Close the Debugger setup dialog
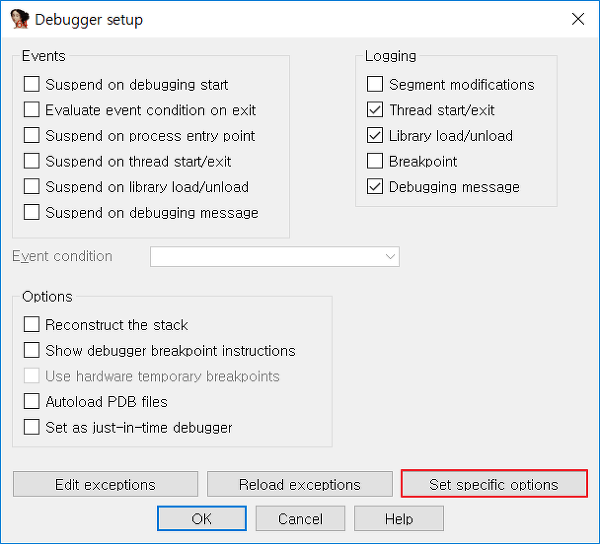 (x=578, y=19)
